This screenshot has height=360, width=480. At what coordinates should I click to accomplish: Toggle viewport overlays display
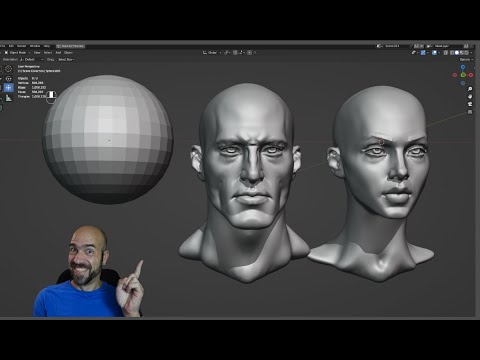(x=434, y=53)
